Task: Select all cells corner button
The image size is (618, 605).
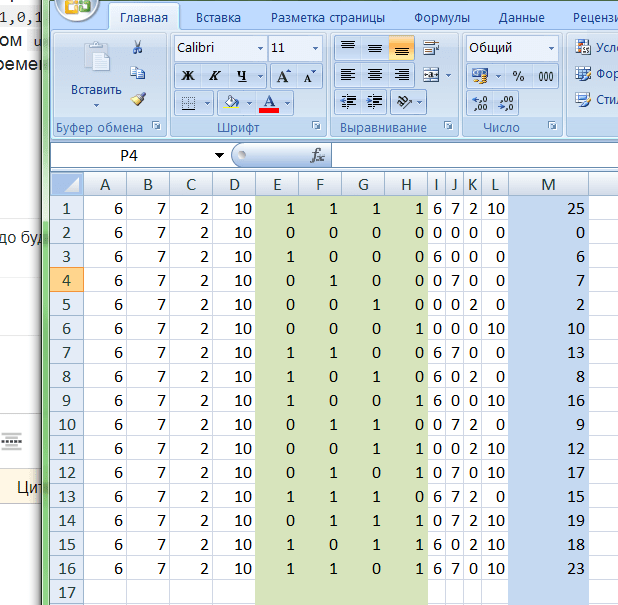Action: pyautogui.click(x=67, y=184)
